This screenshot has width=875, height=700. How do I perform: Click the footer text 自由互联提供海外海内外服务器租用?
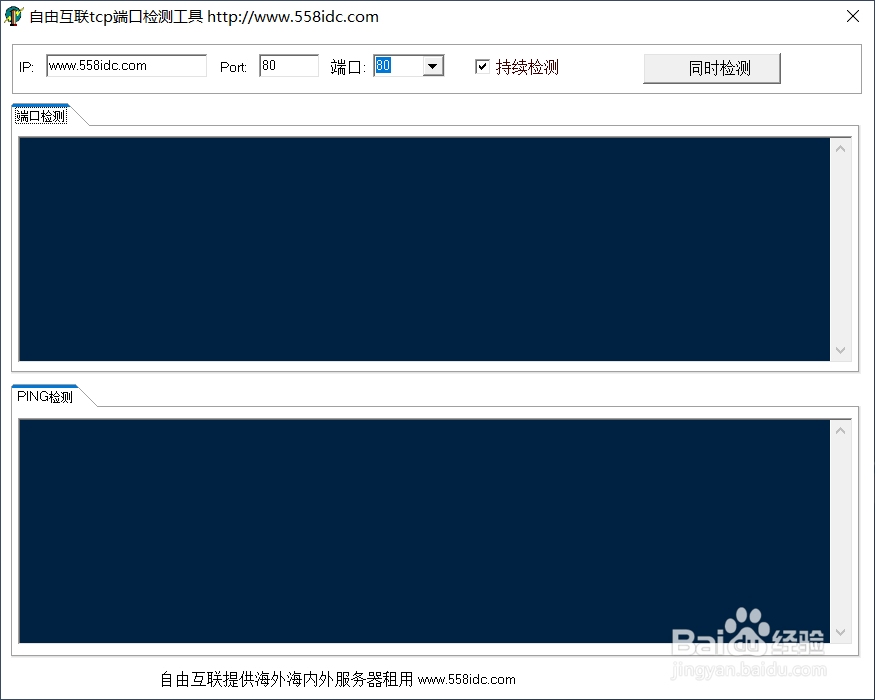[287, 679]
